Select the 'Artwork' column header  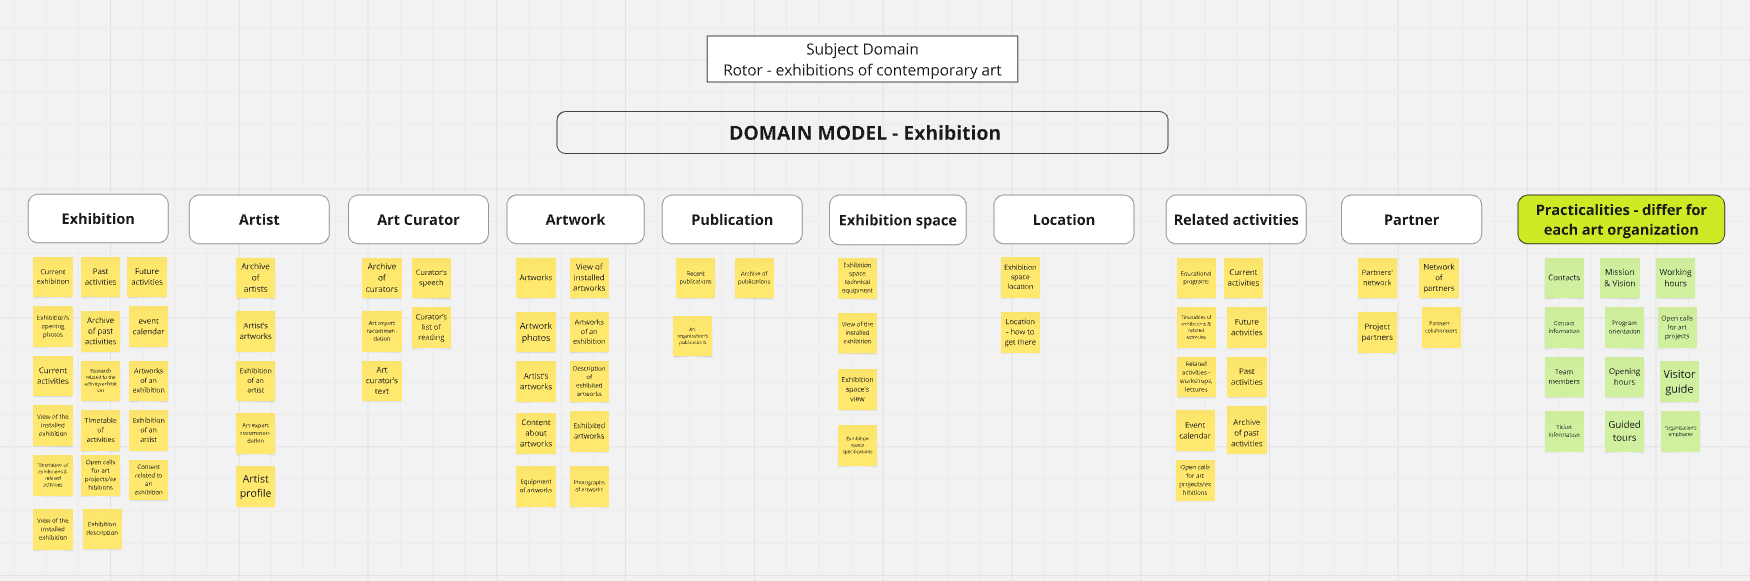(575, 219)
